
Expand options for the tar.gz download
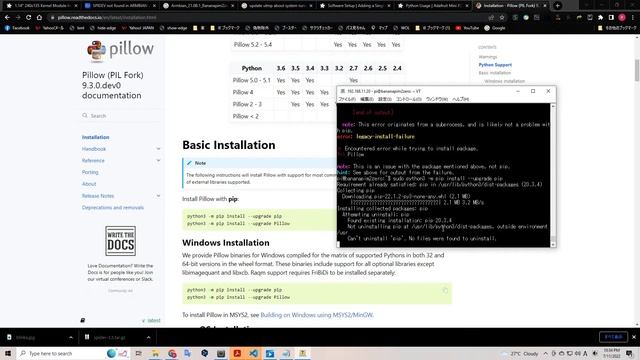[x=149, y=338]
